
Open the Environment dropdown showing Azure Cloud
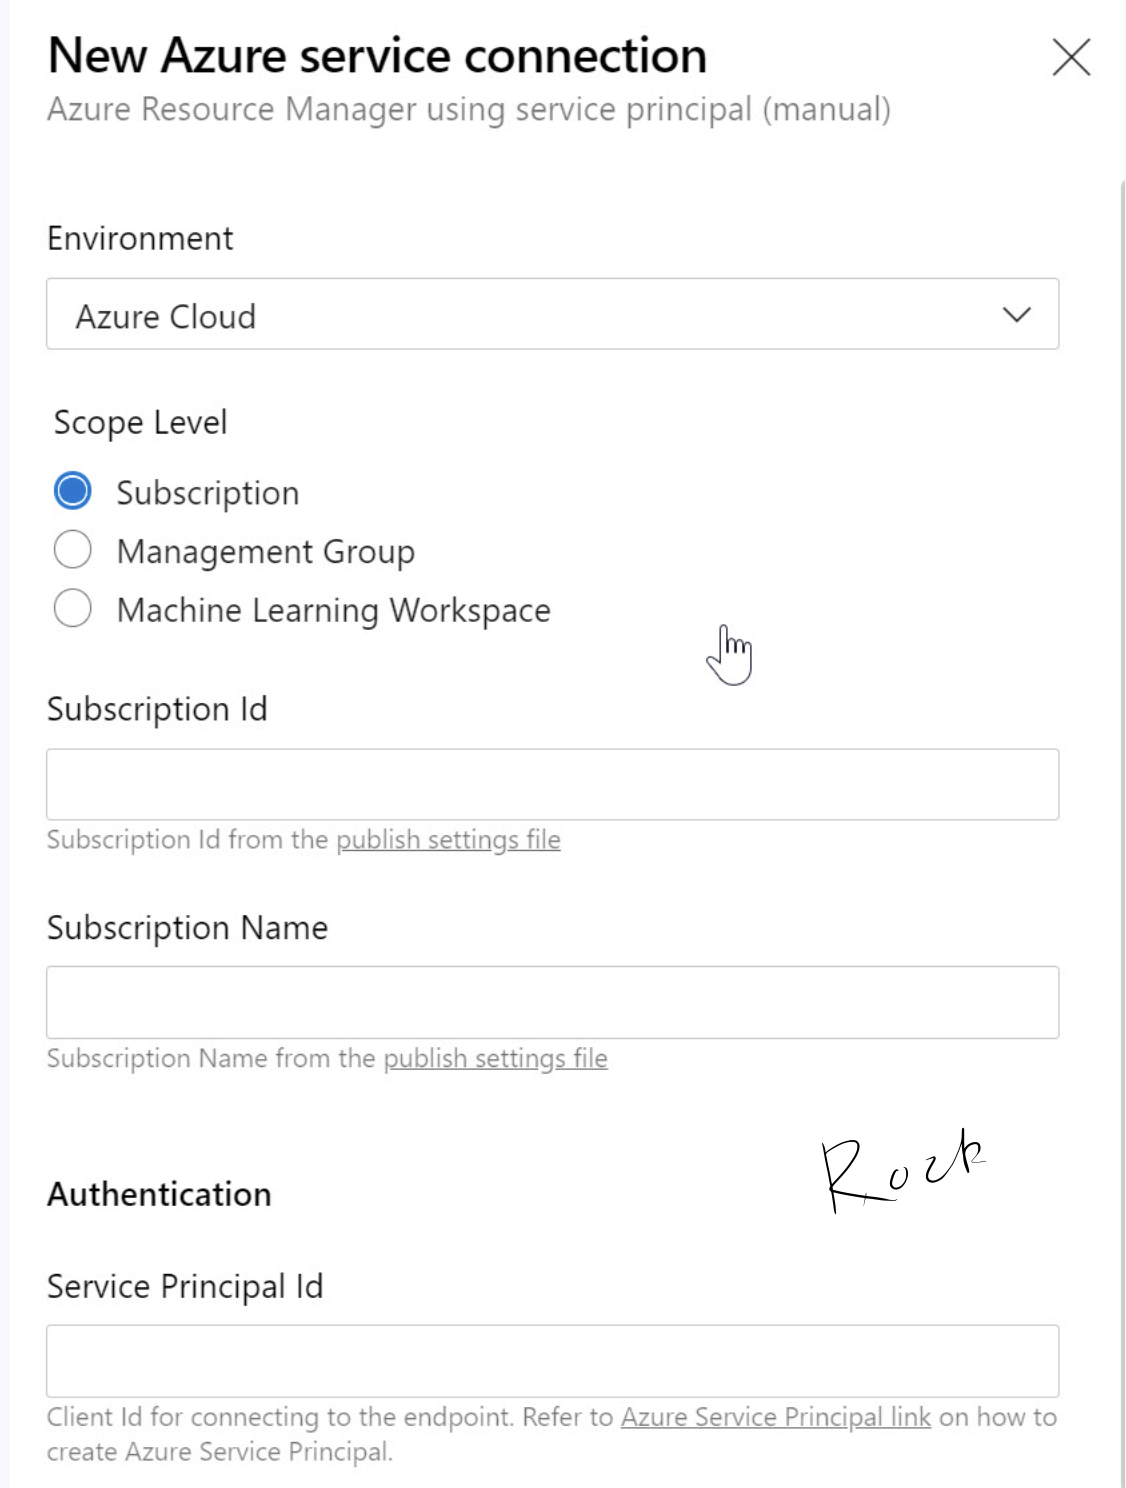point(552,314)
